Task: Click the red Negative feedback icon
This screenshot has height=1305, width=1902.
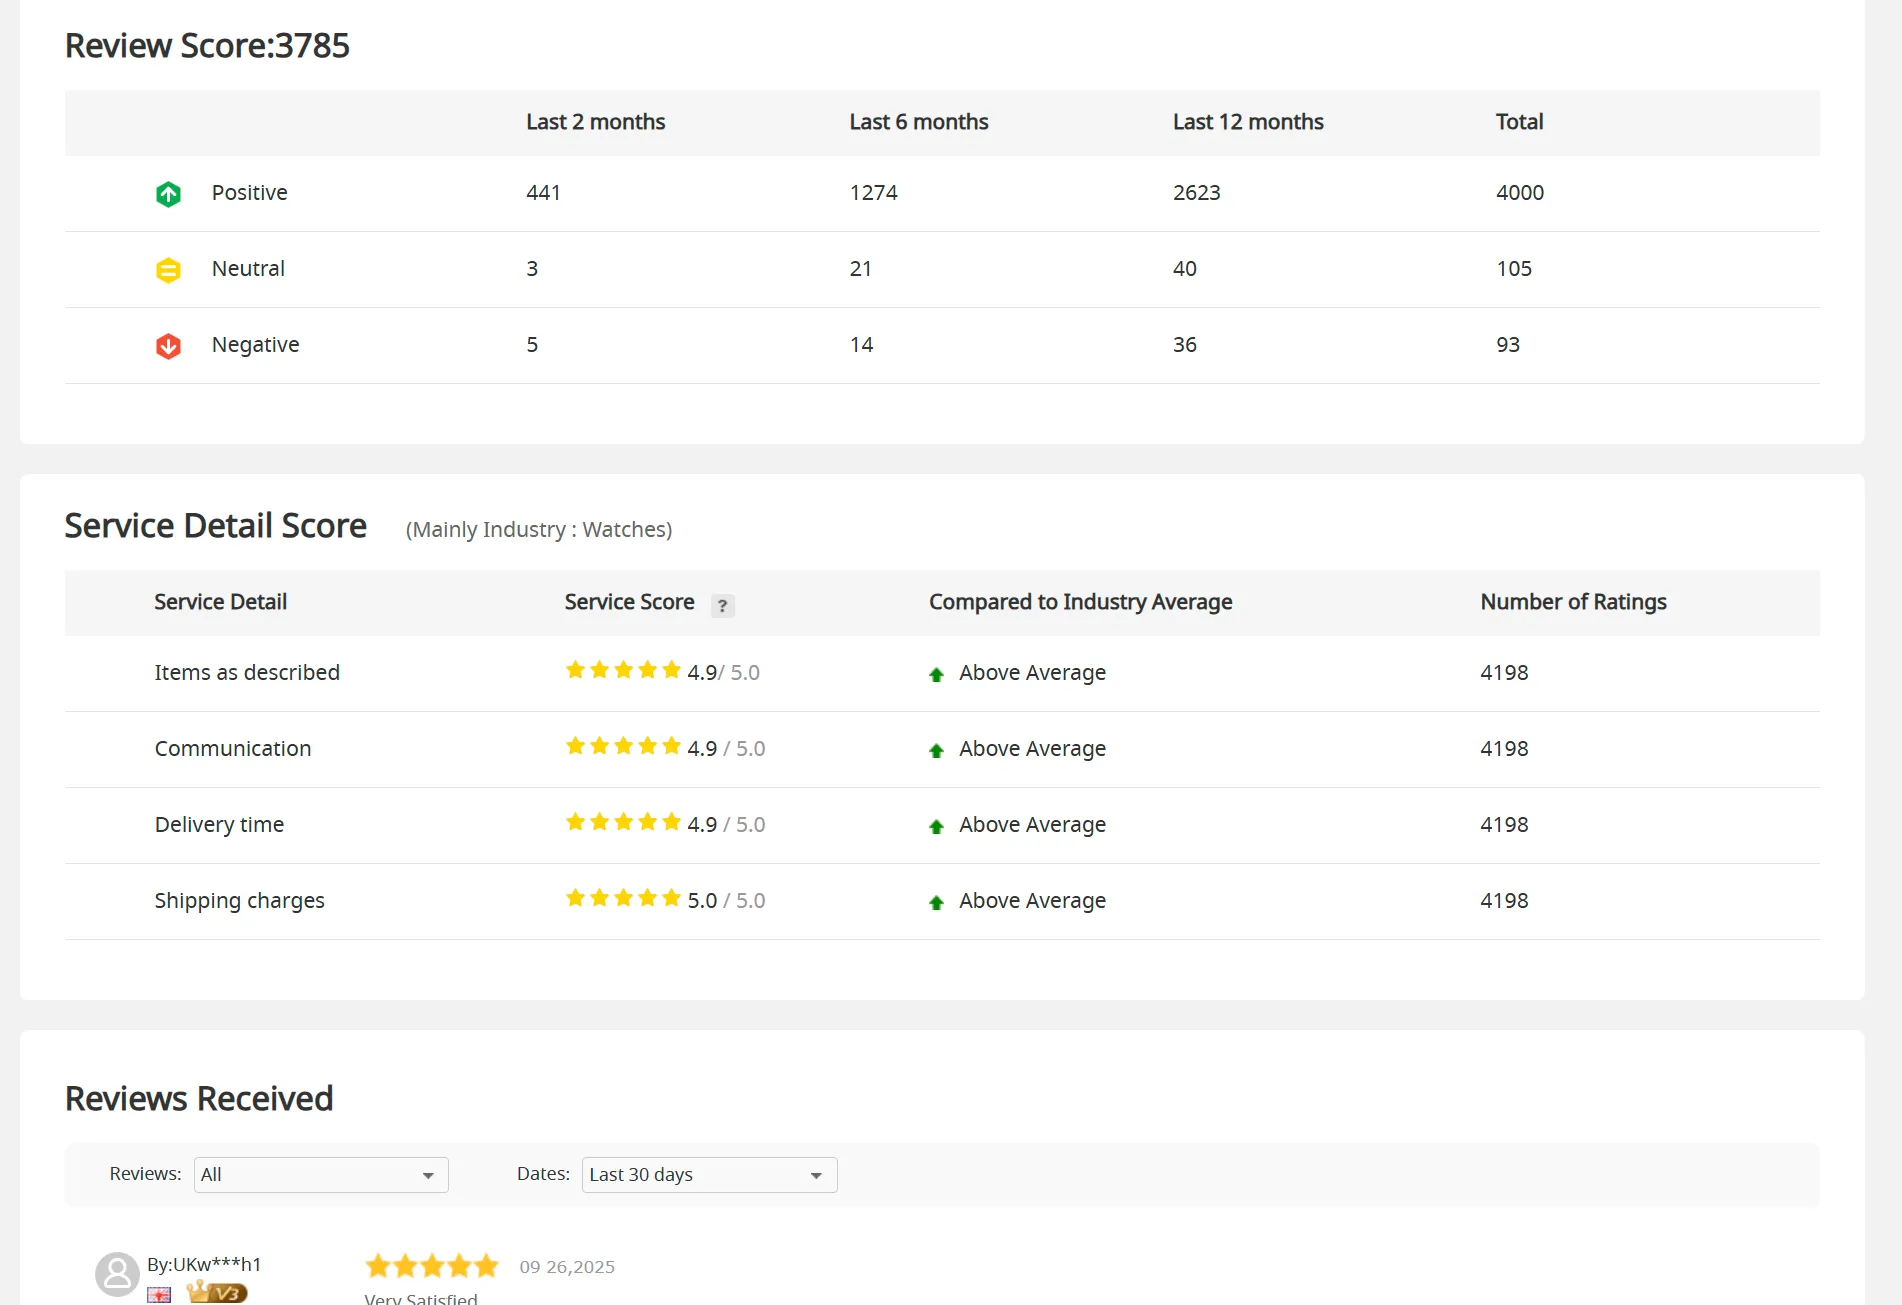Action: coord(168,346)
